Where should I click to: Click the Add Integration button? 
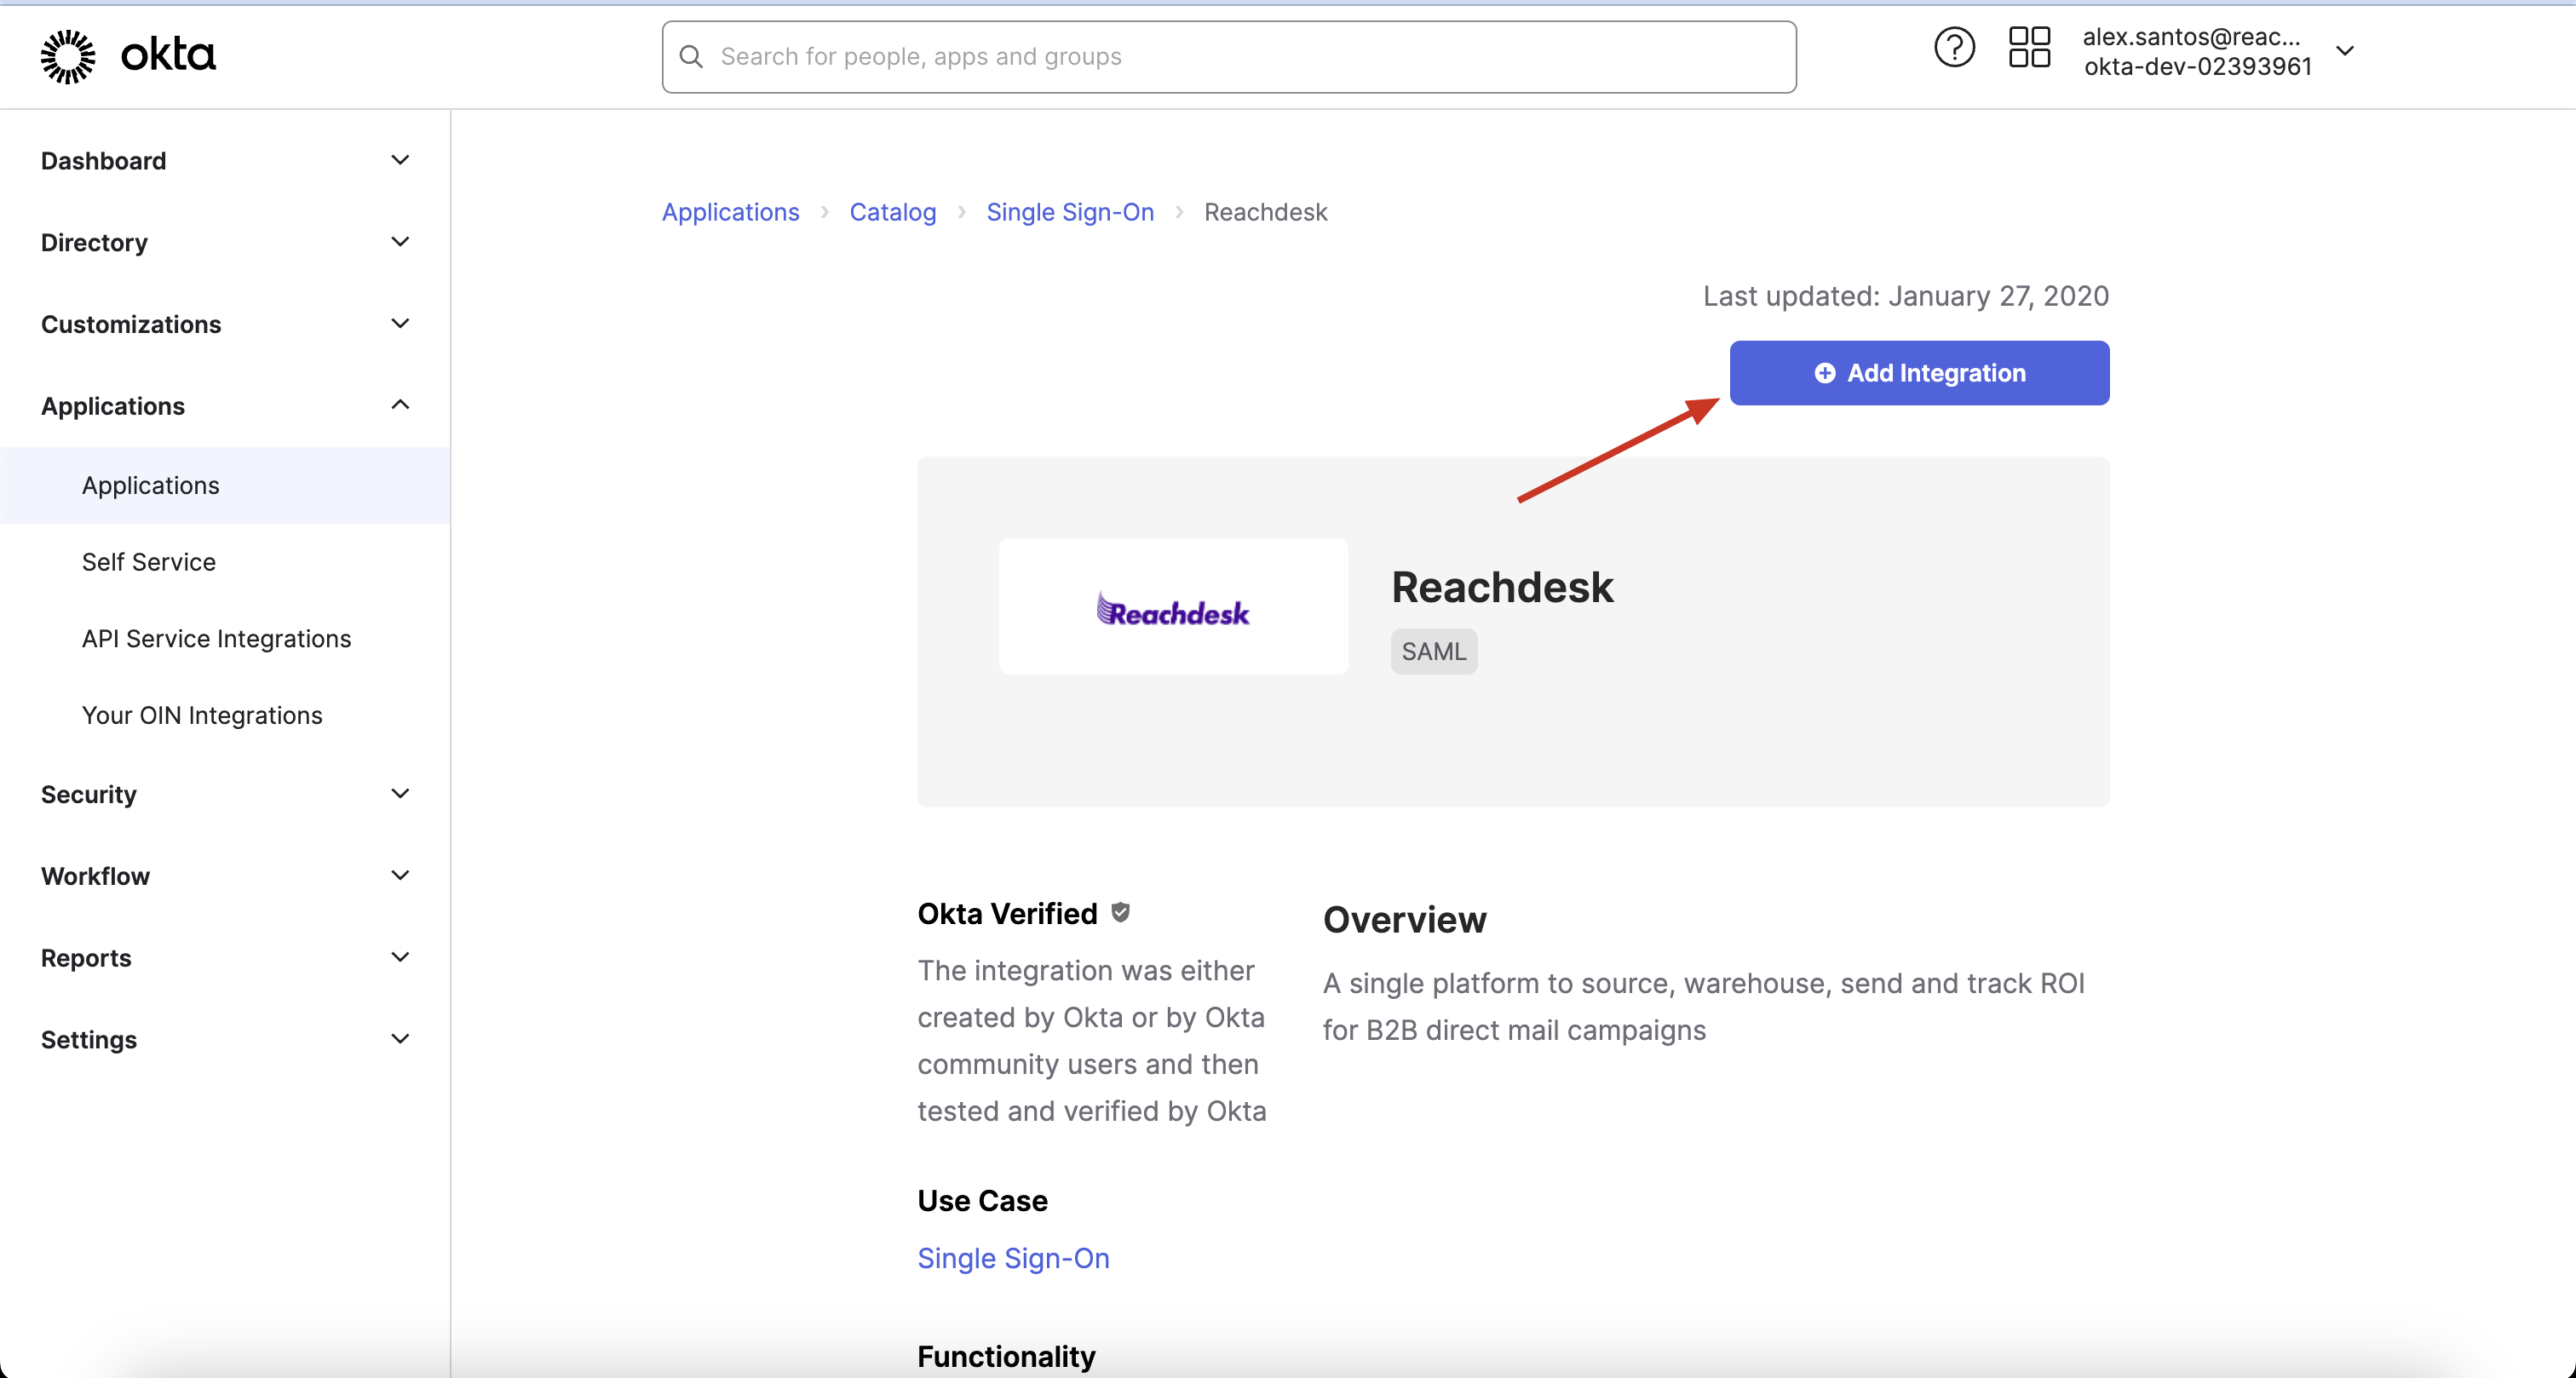1919,373
